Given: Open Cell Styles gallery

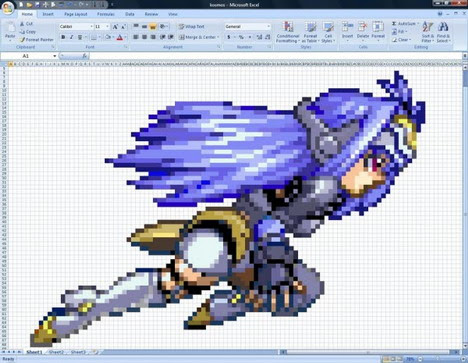Looking at the screenshot, I should point(328,32).
